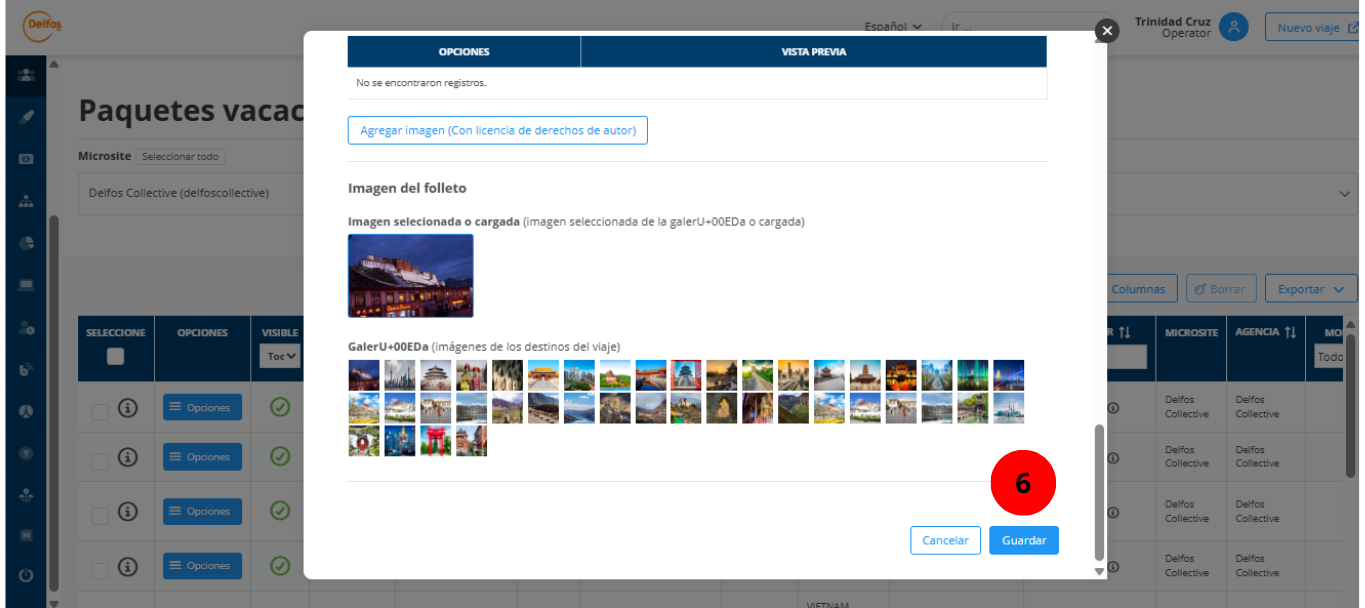1365x608 pixels.
Task: Open the Delfos logo home
Action: pyautogui.click(x=41, y=27)
